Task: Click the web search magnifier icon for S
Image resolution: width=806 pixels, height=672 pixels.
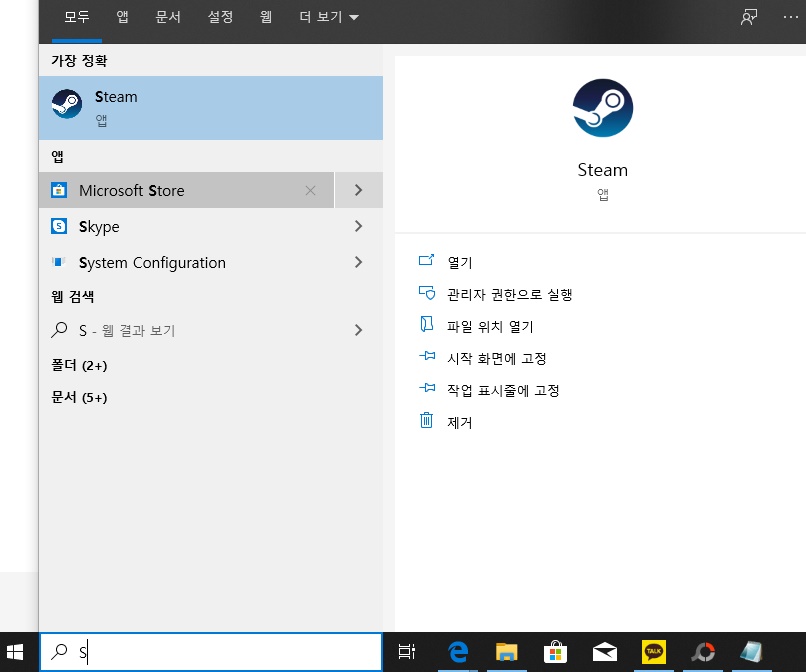Action: click(x=59, y=330)
